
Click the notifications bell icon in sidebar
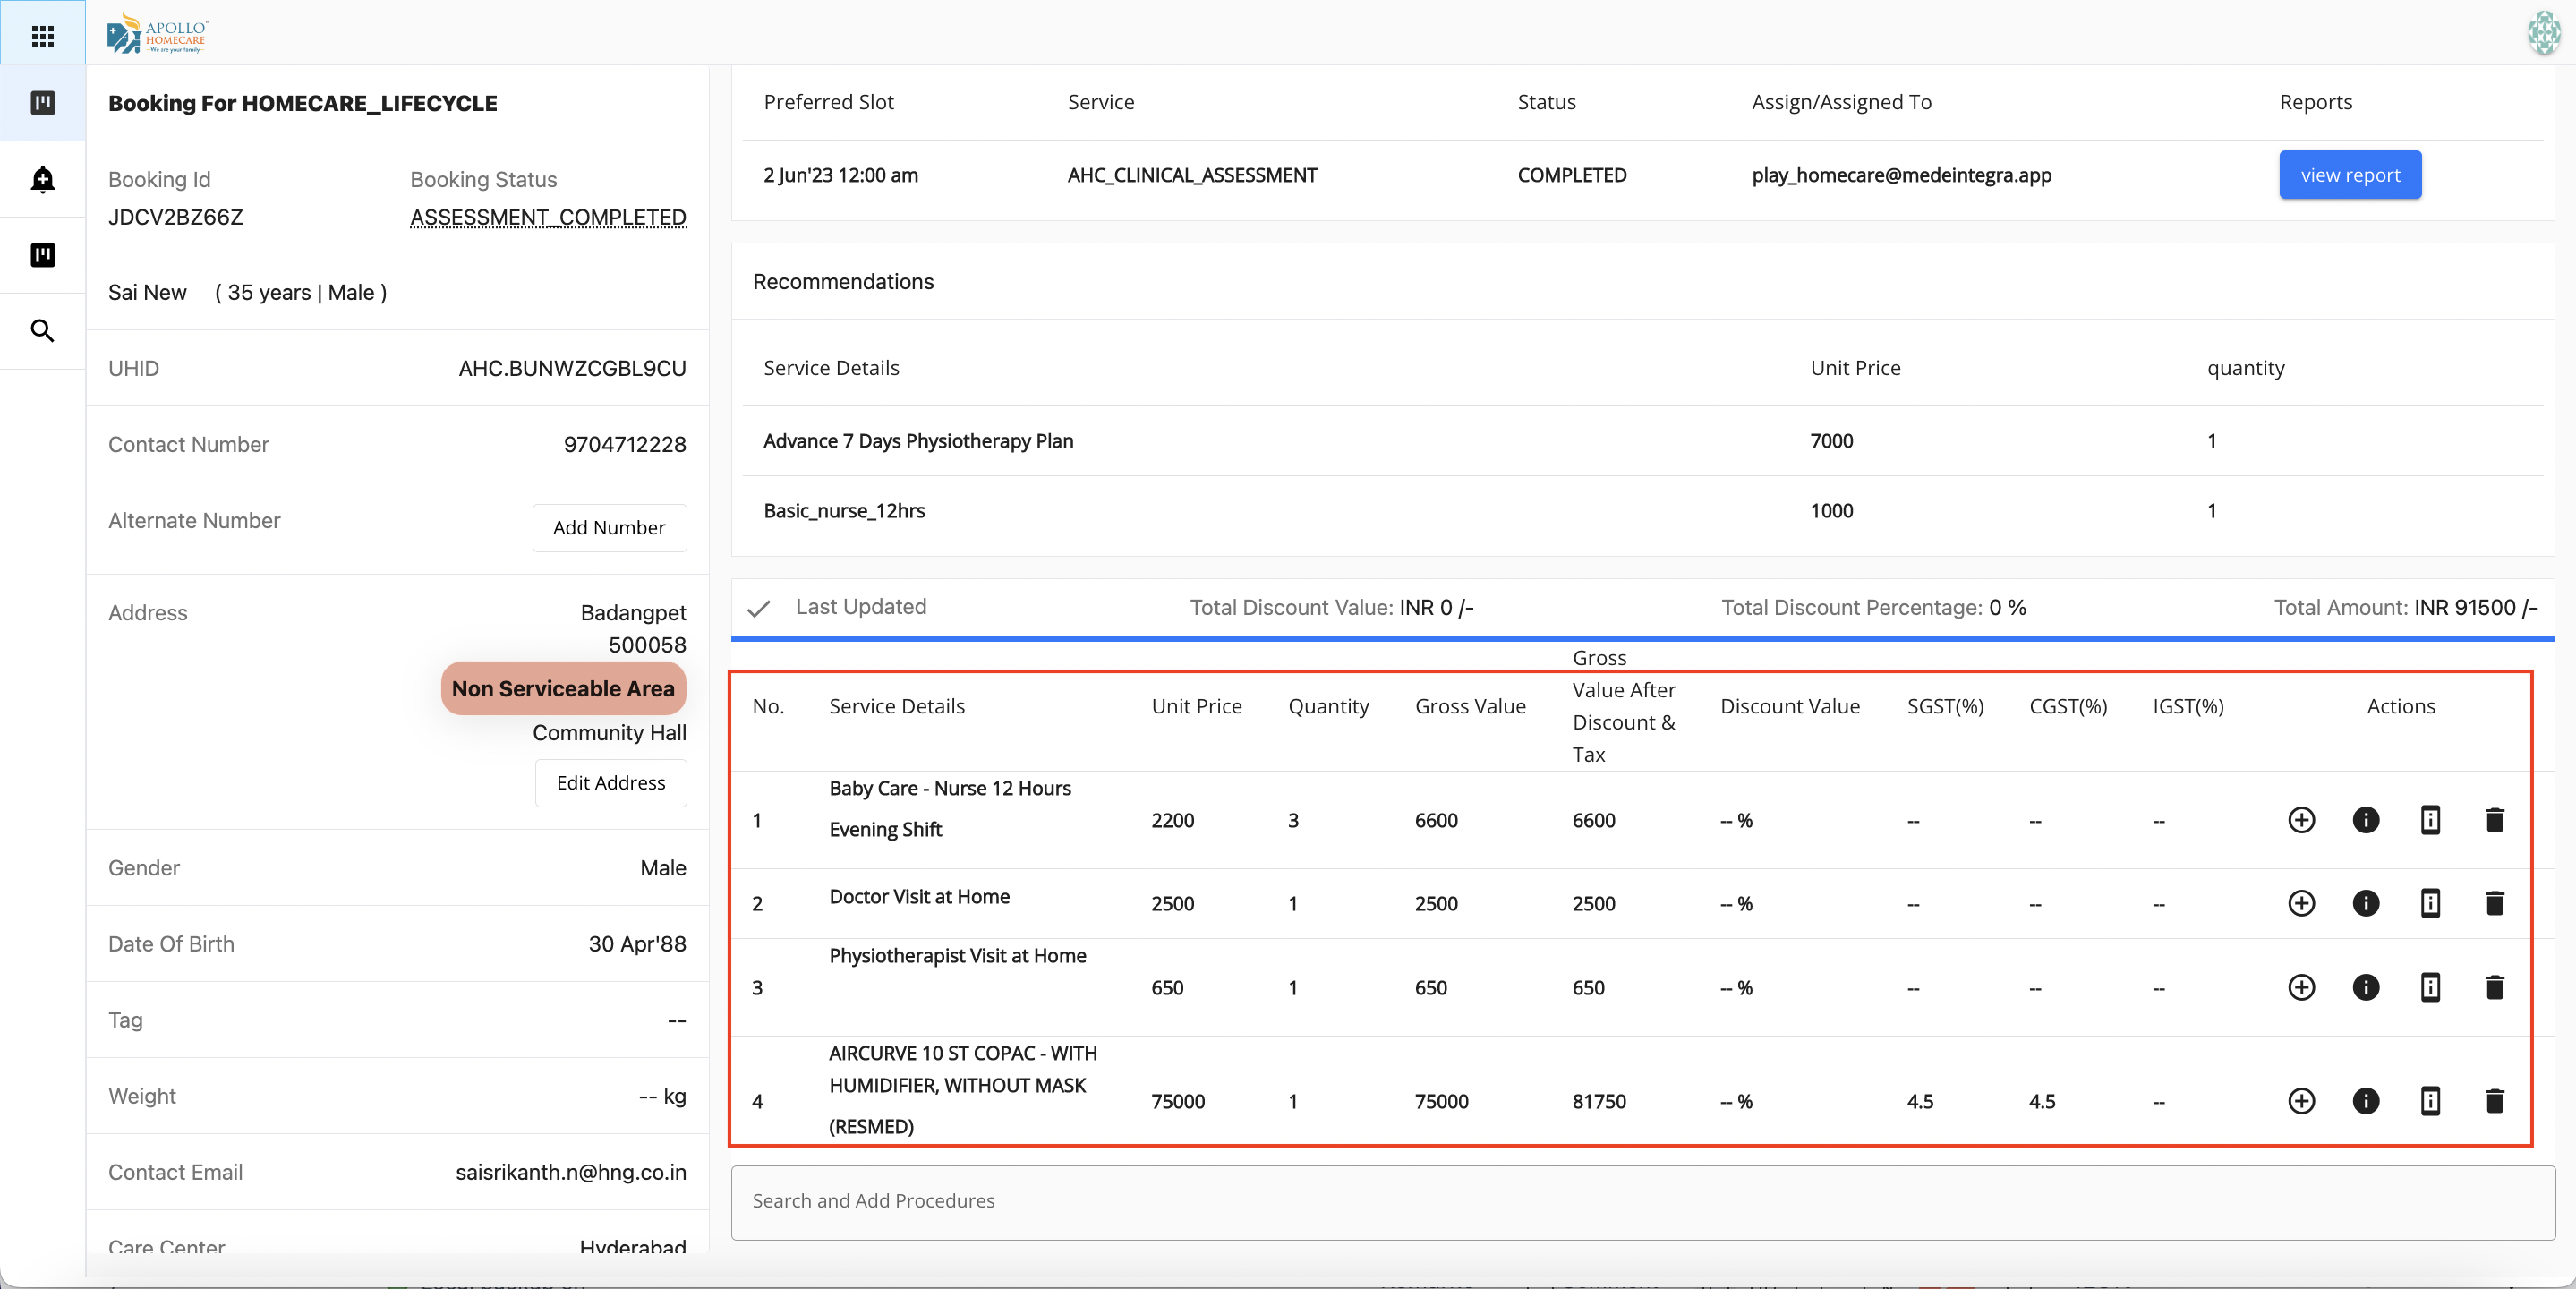pos(42,179)
